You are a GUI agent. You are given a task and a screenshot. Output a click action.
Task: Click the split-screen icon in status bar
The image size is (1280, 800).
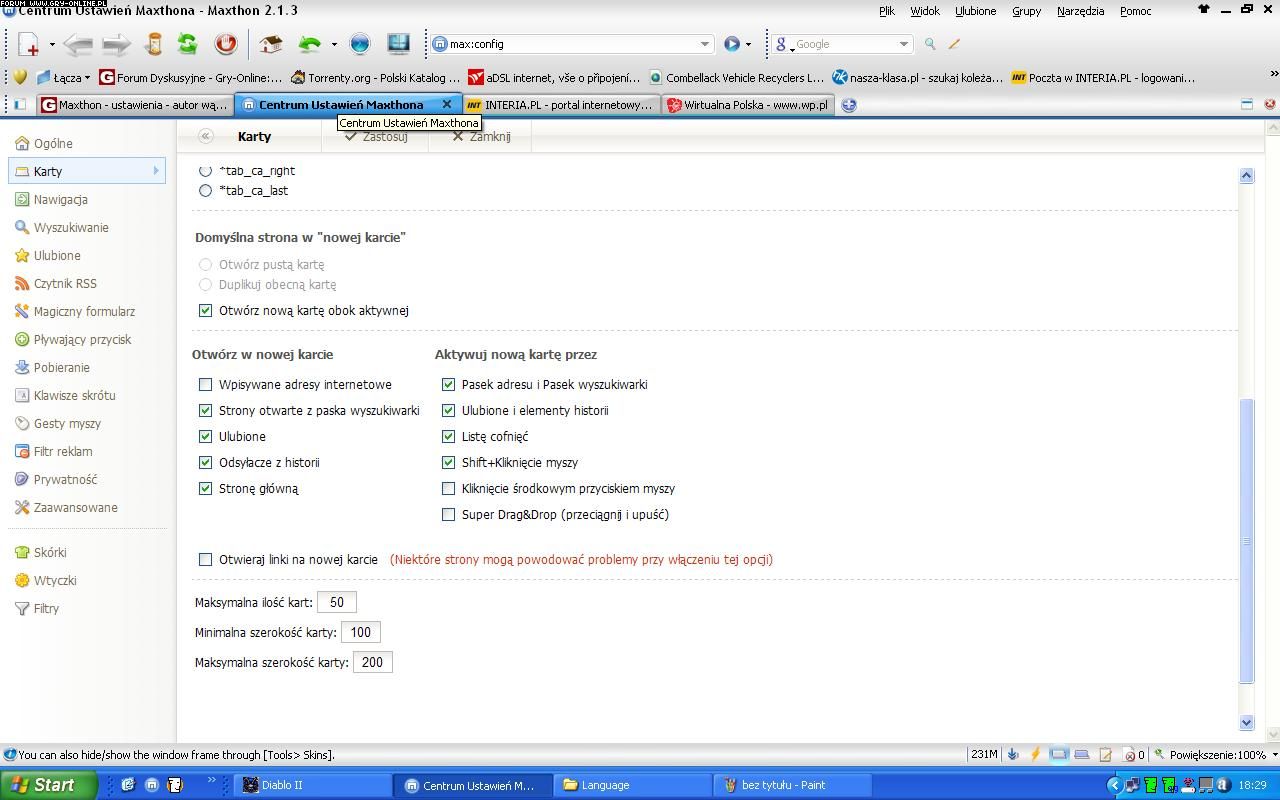1058,754
